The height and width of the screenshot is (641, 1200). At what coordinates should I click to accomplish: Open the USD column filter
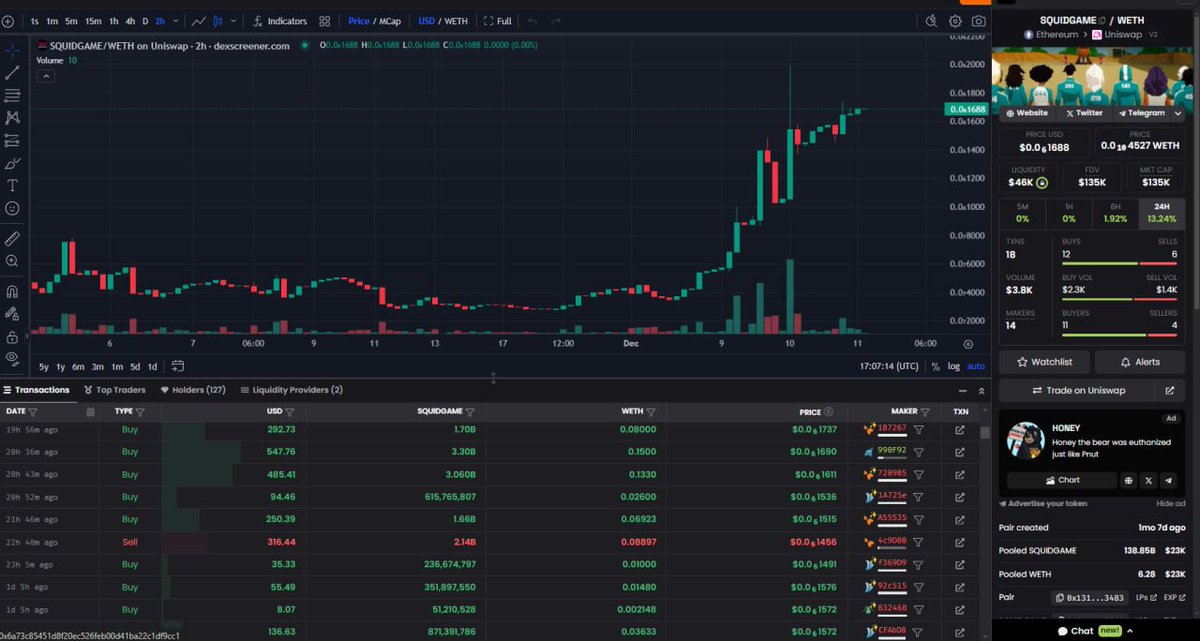click(x=290, y=412)
